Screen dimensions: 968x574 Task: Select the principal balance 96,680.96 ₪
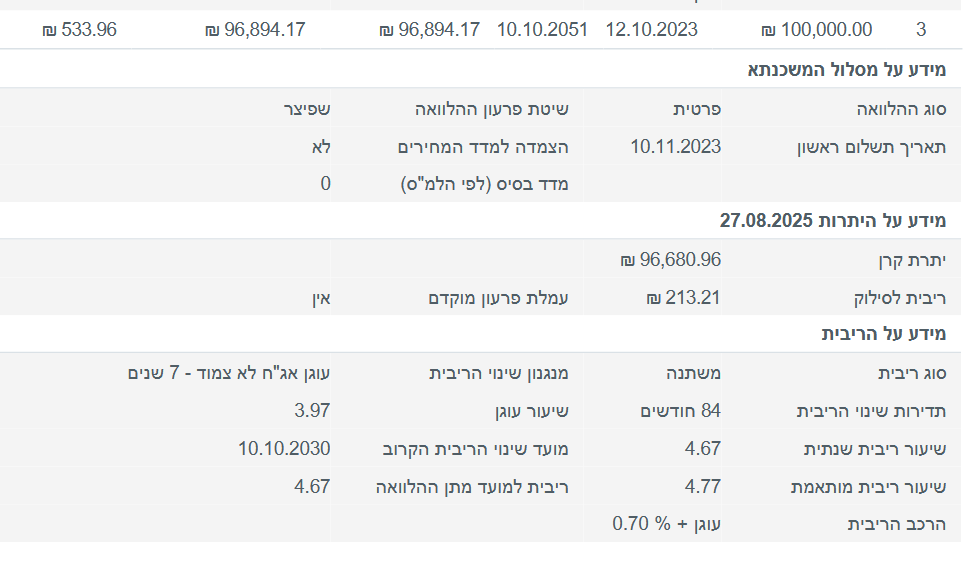pos(670,260)
